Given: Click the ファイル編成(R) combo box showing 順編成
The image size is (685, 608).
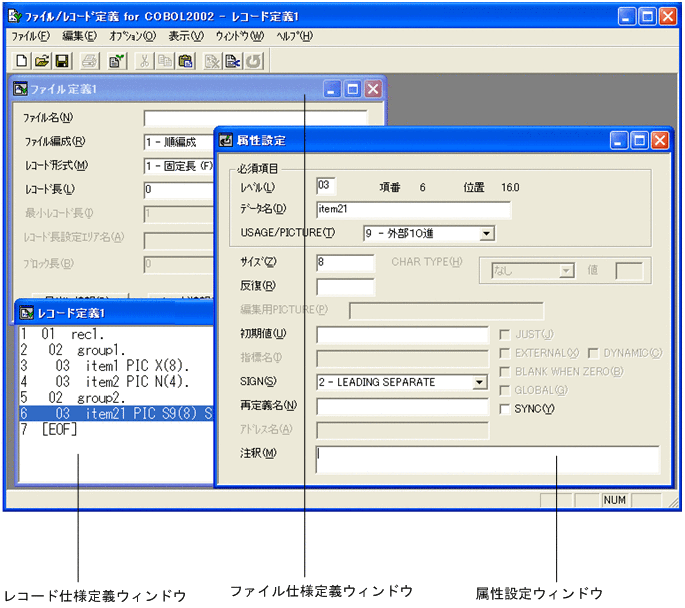Looking at the screenshot, I should pos(179,142).
